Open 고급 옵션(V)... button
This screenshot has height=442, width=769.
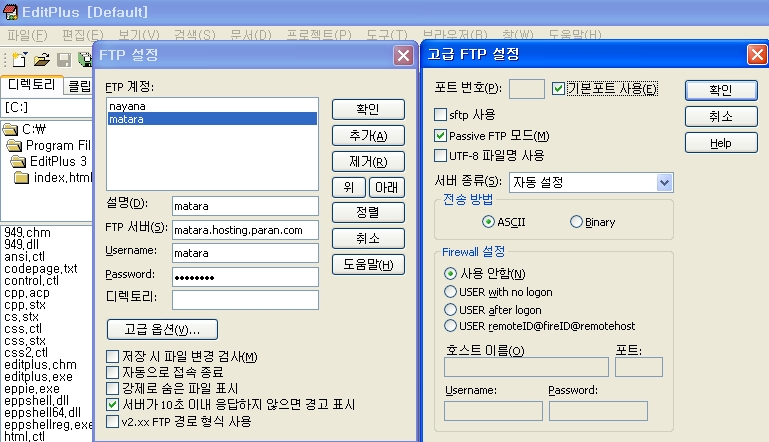tap(162, 329)
